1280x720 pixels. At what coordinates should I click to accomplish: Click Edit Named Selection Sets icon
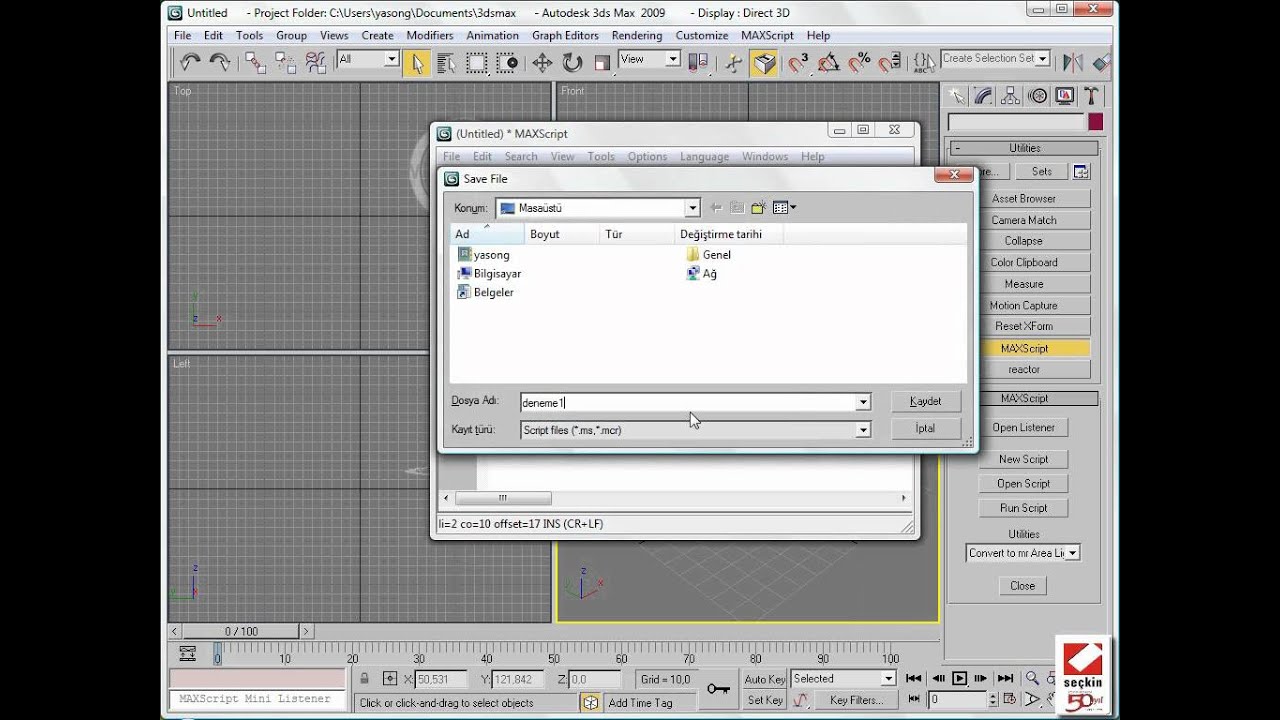click(x=924, y=63)
